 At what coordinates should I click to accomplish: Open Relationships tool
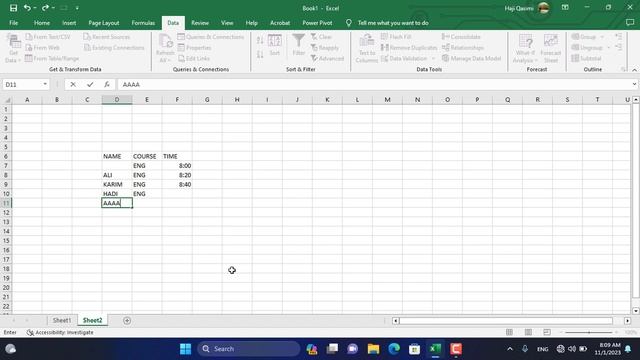463,48
